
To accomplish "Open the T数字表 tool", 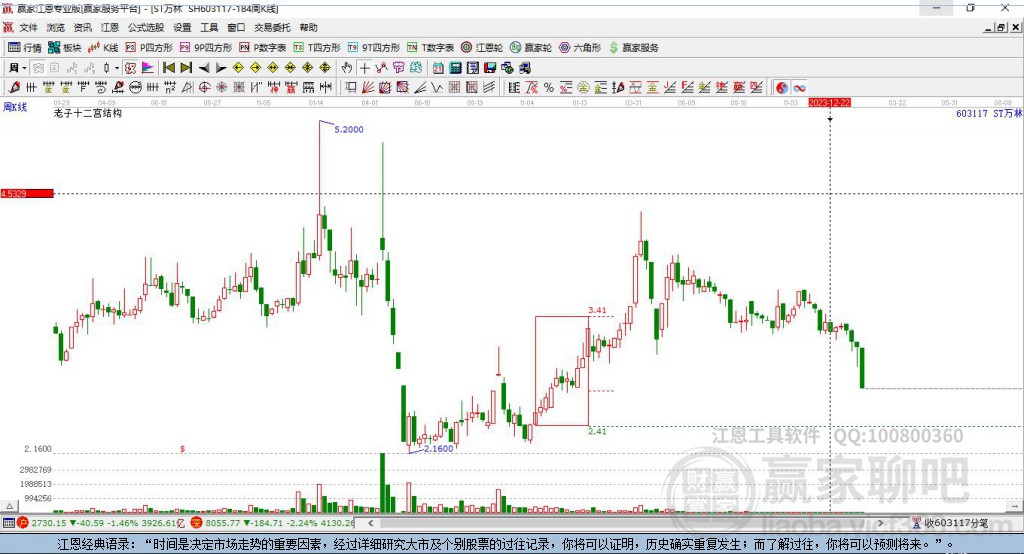I will [x=430, y=48].
